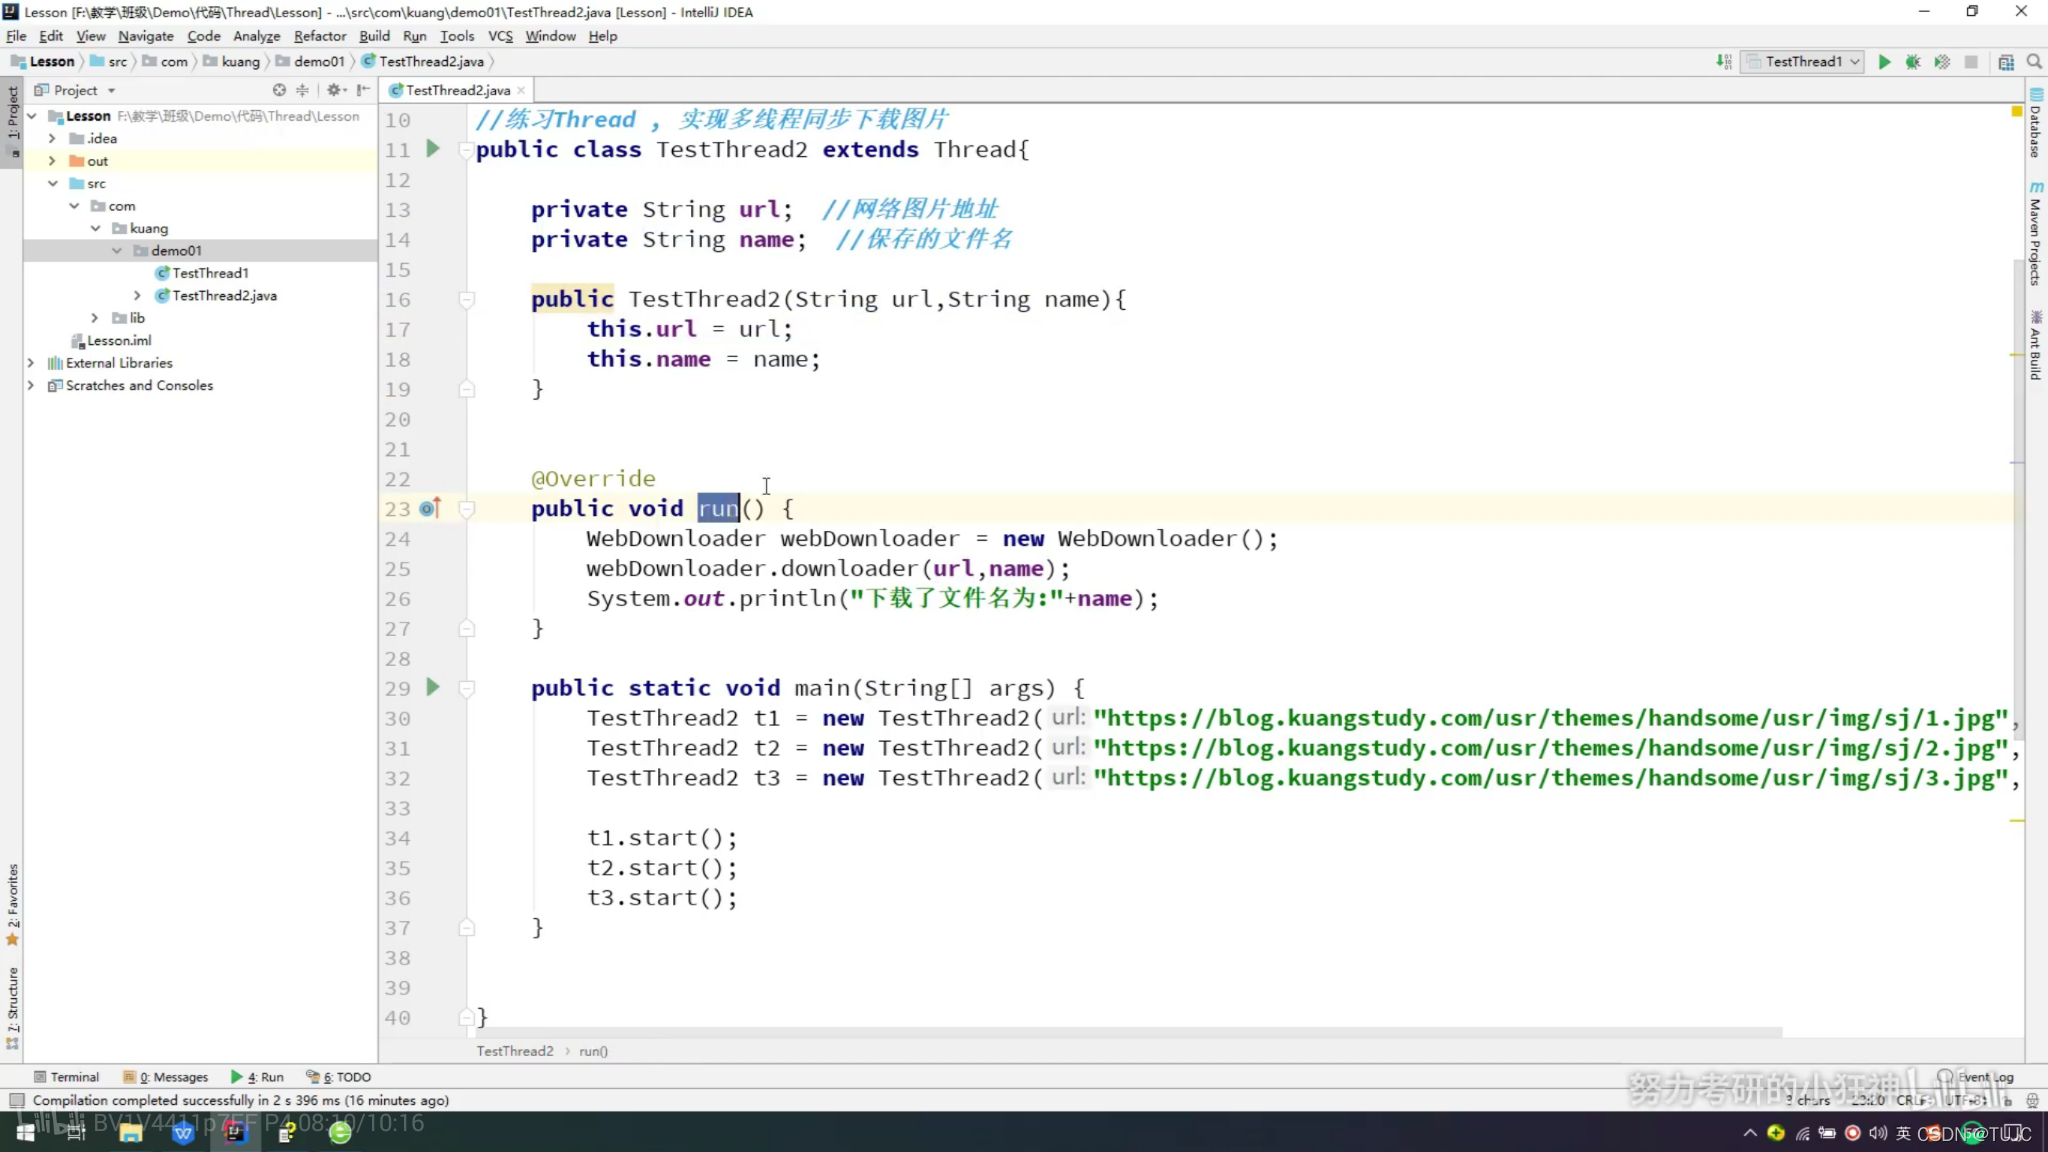Hide the Project tool window icon
The height and width of the screenshot is (1152, 2048).
364,90
